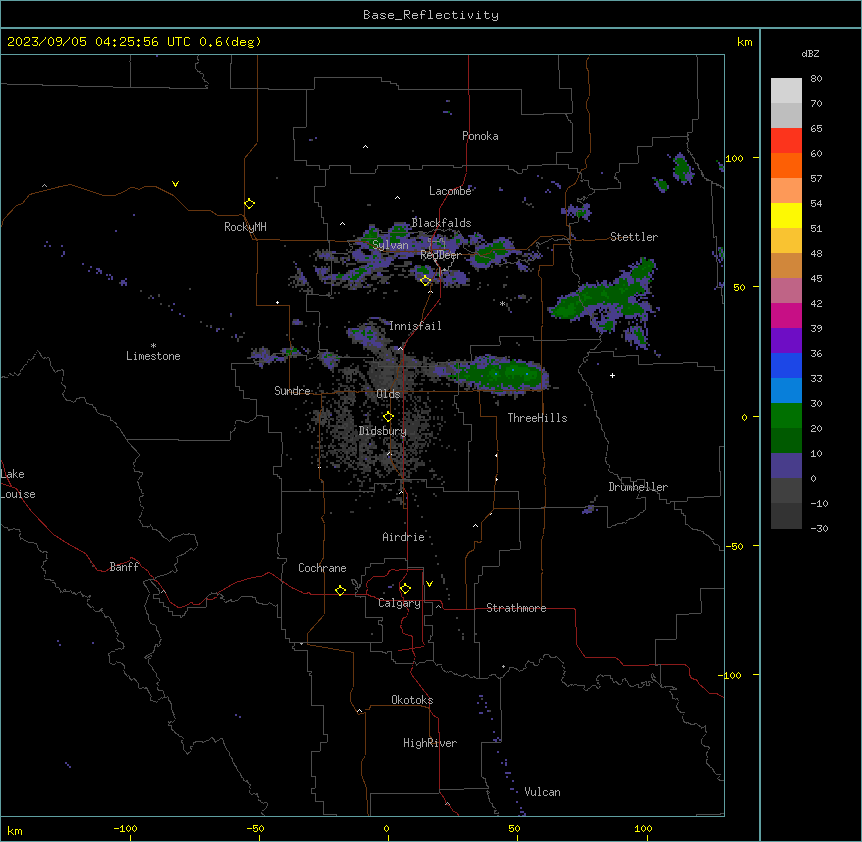Click the Drumheller label

(638, 487)
